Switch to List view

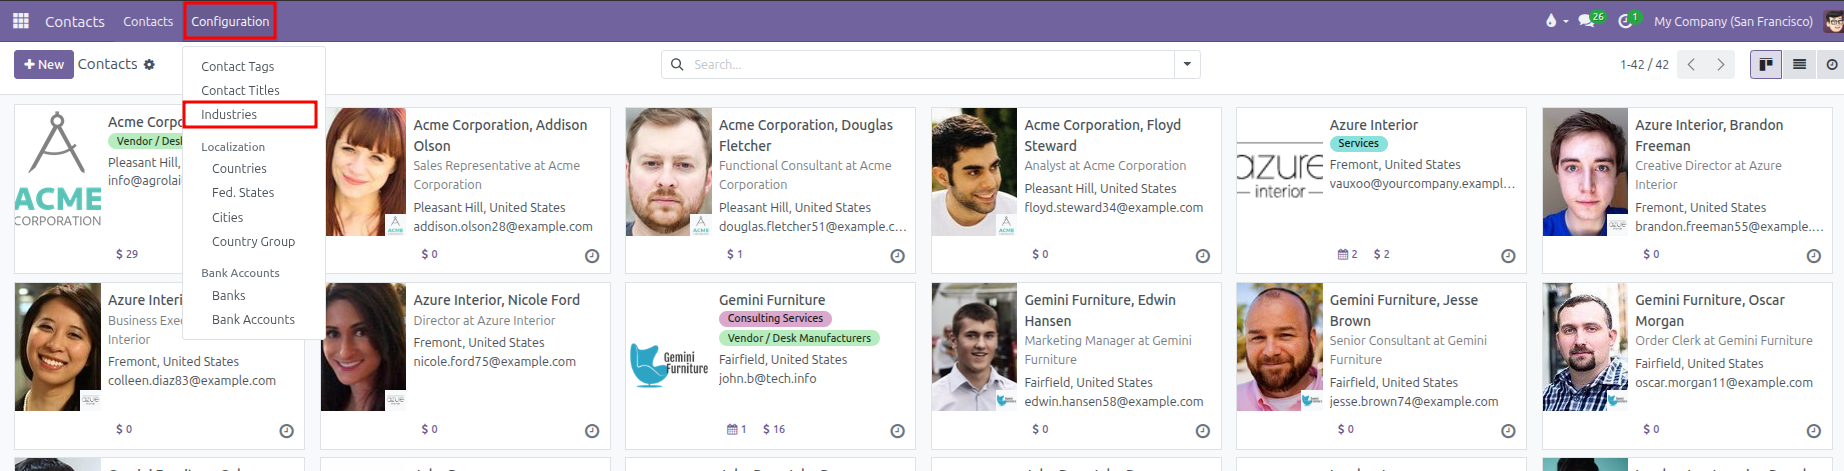[x=1799, y=65]
